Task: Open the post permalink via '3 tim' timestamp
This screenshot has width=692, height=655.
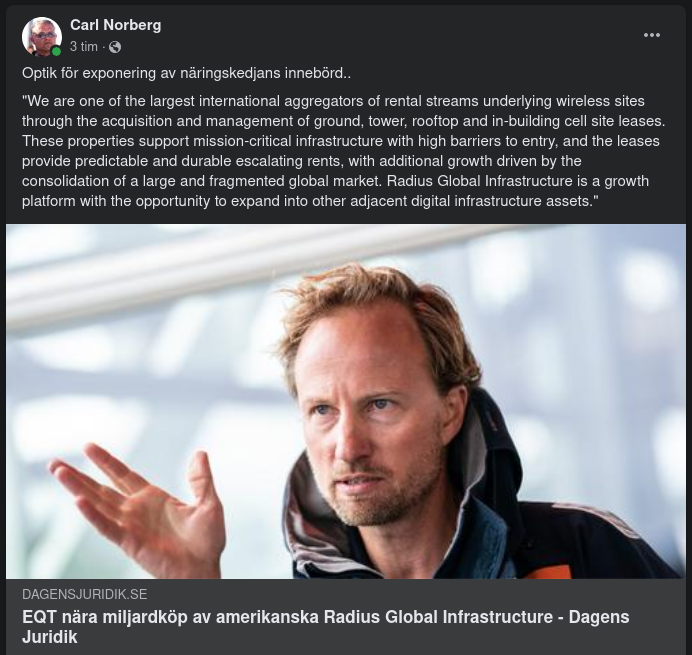Action: (84, 47)
